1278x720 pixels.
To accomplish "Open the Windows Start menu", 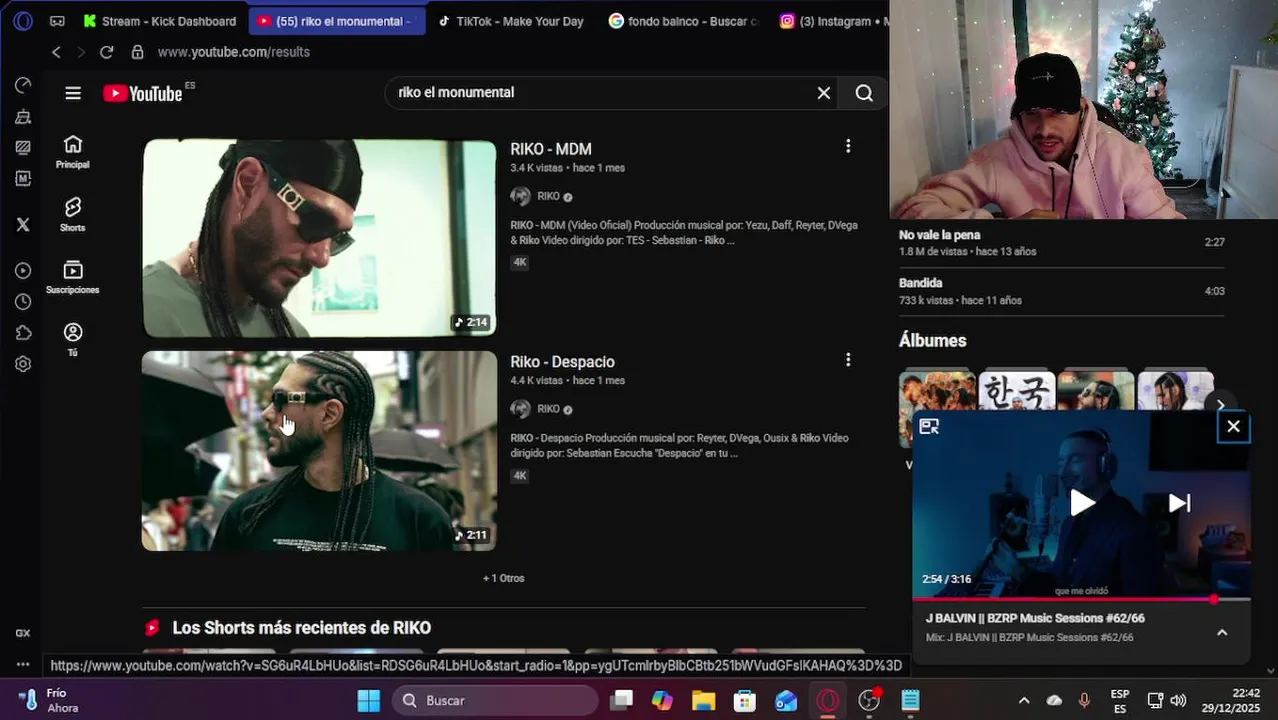I will click(369, 701).
